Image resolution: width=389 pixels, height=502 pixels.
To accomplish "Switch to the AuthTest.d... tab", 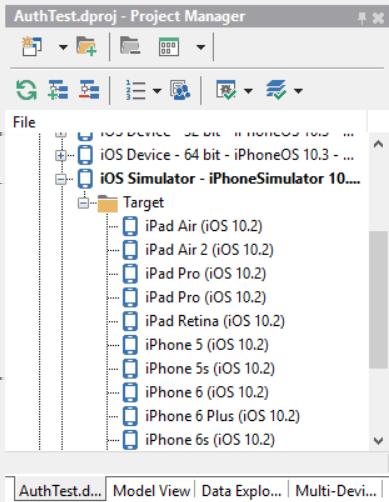I will [x=60, y=490].
